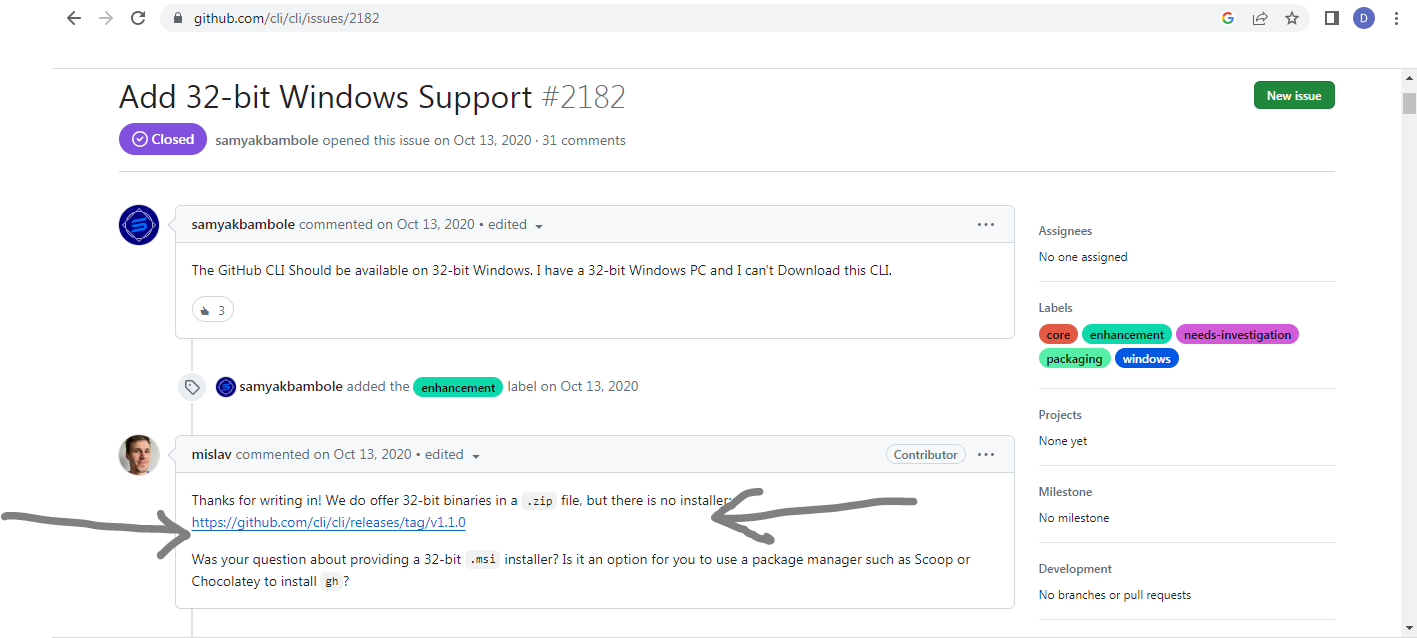Click samyakbambole's avatar on first comment
The height and width of the screenshot is (638, 1417).
[138, 225]
